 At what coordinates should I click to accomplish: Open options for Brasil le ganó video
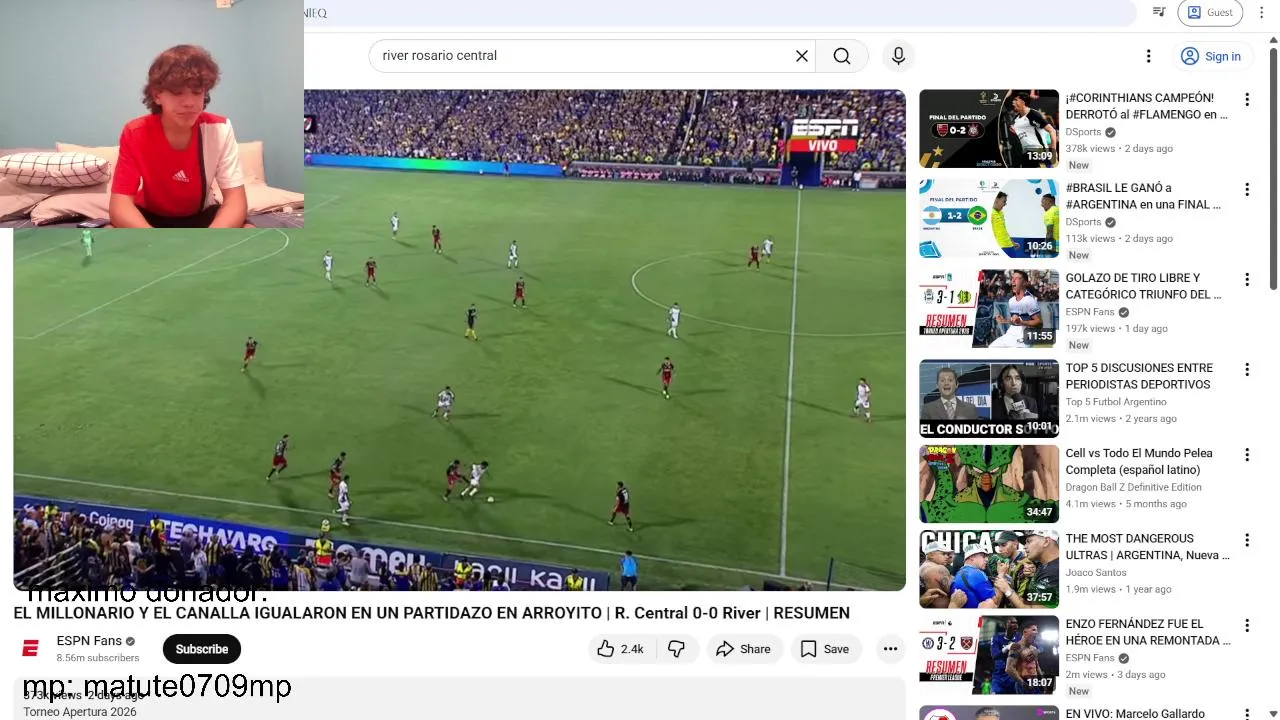point(1246,189)
